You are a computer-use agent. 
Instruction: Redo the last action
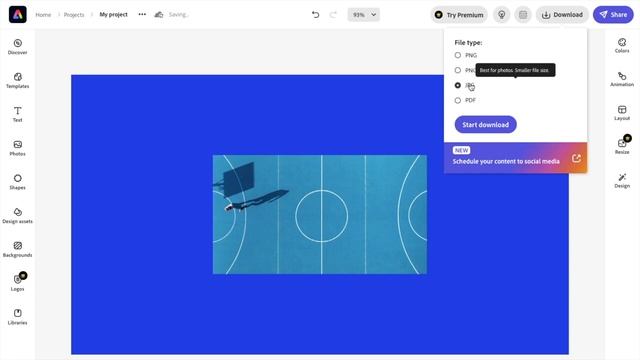point(333,15)
